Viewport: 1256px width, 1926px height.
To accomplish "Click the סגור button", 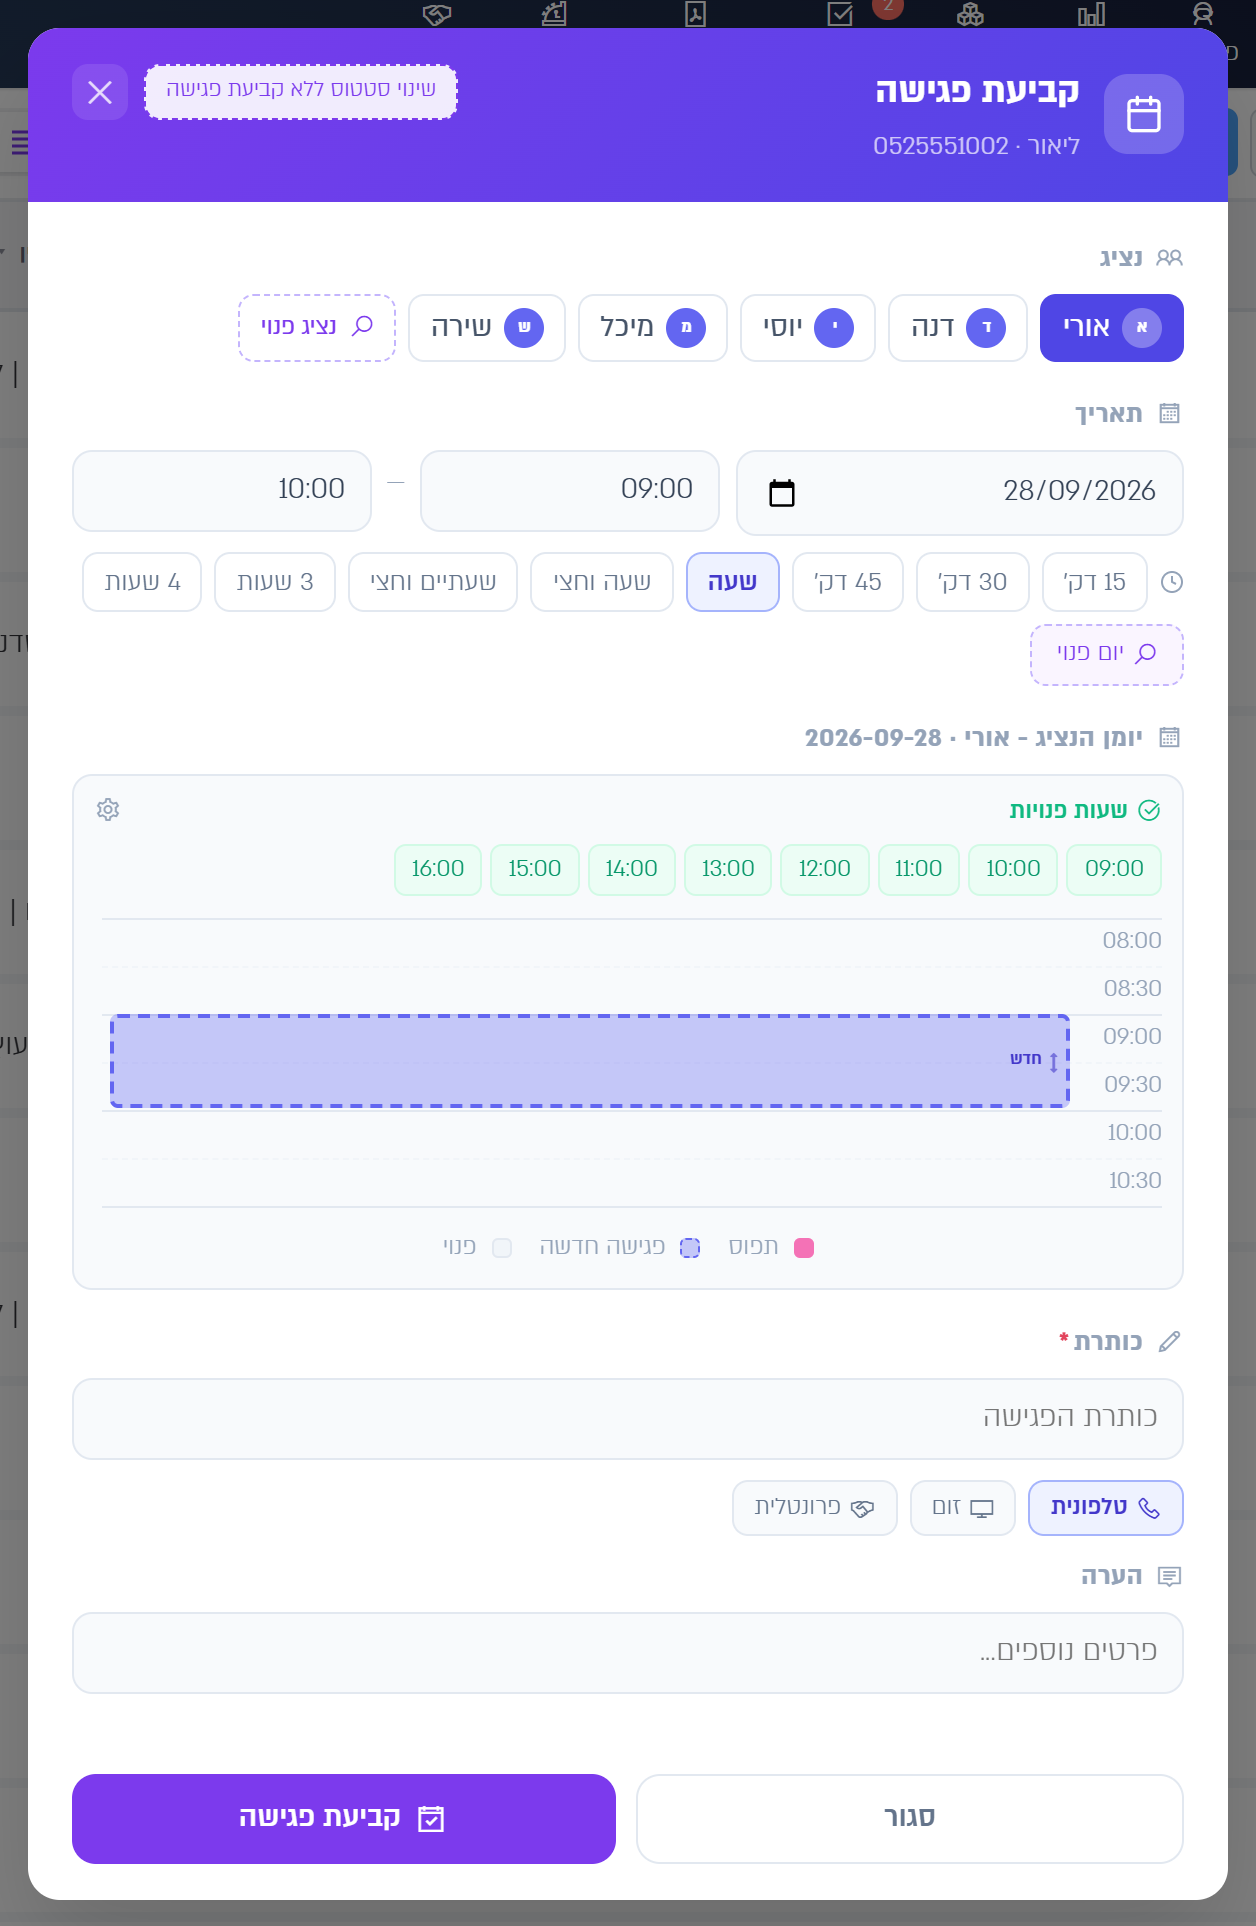I will pos(910,1819).
